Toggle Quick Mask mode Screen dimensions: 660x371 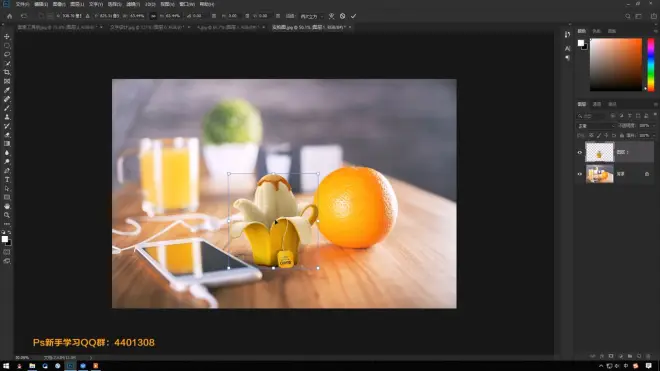7,252
